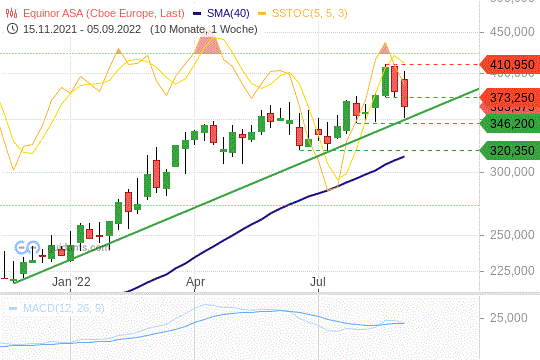The image size is (540, 360).
Task: Click the clock icon before the date range
Action: (12, 29)
